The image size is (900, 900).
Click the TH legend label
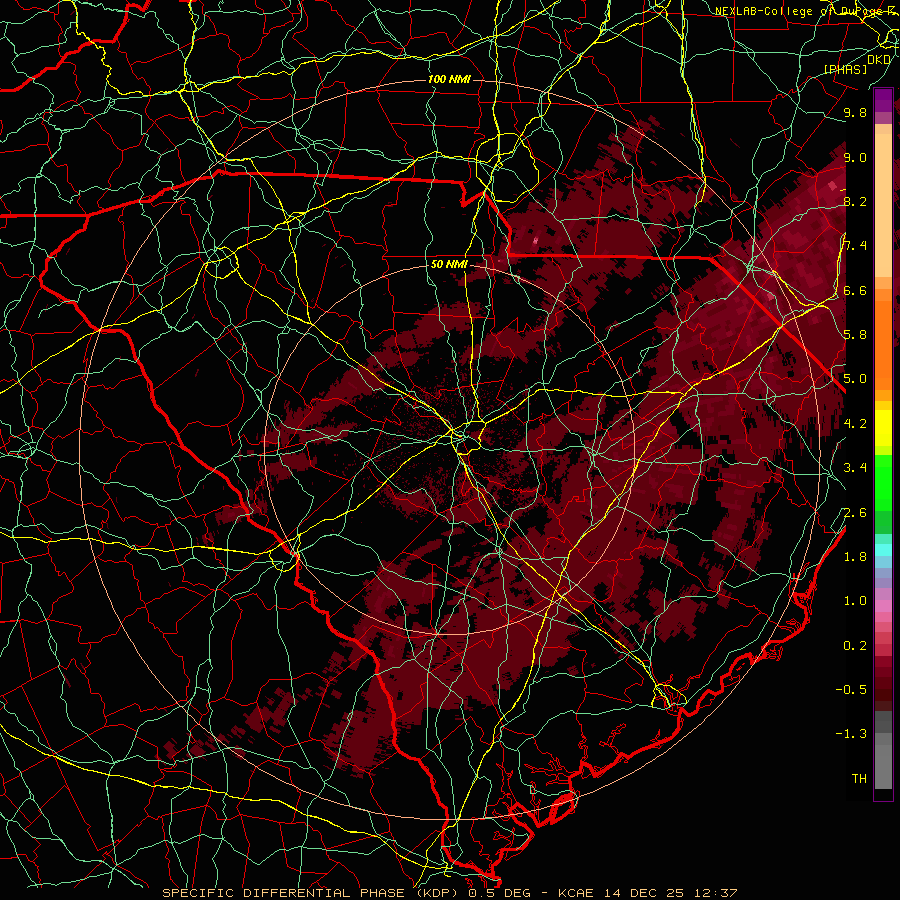[859, 779]
